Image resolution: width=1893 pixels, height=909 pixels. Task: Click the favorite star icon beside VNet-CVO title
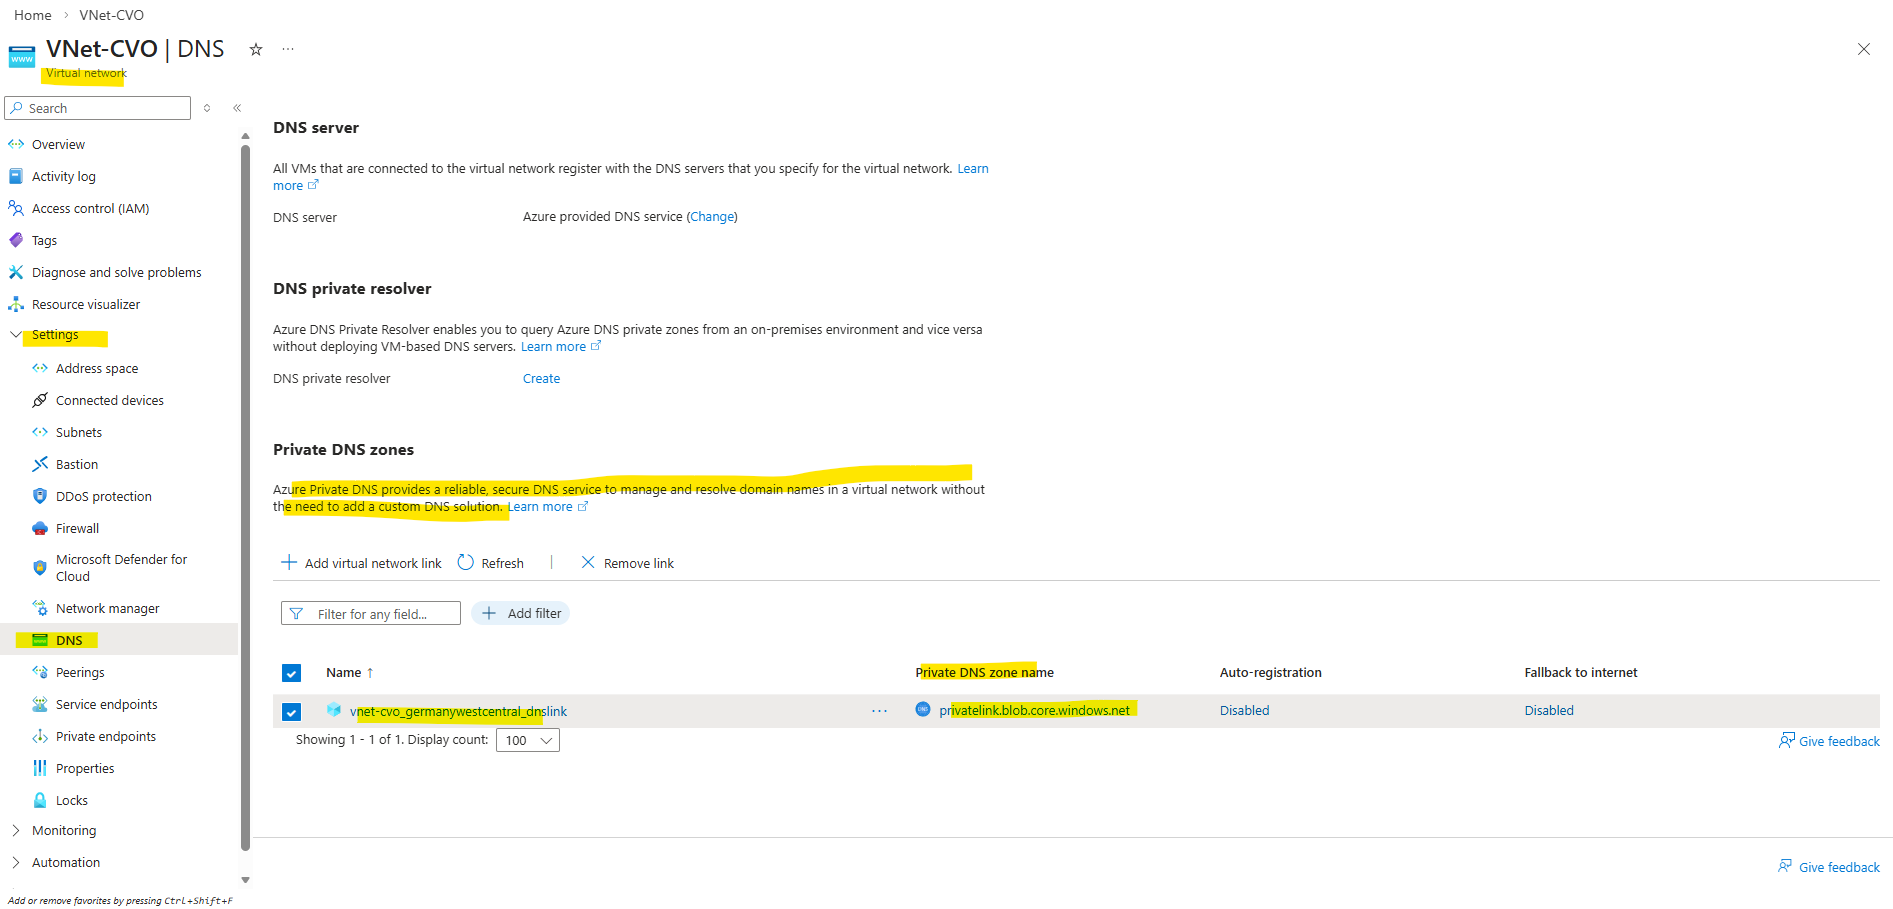pyautogui.click(x=256, y=49)
